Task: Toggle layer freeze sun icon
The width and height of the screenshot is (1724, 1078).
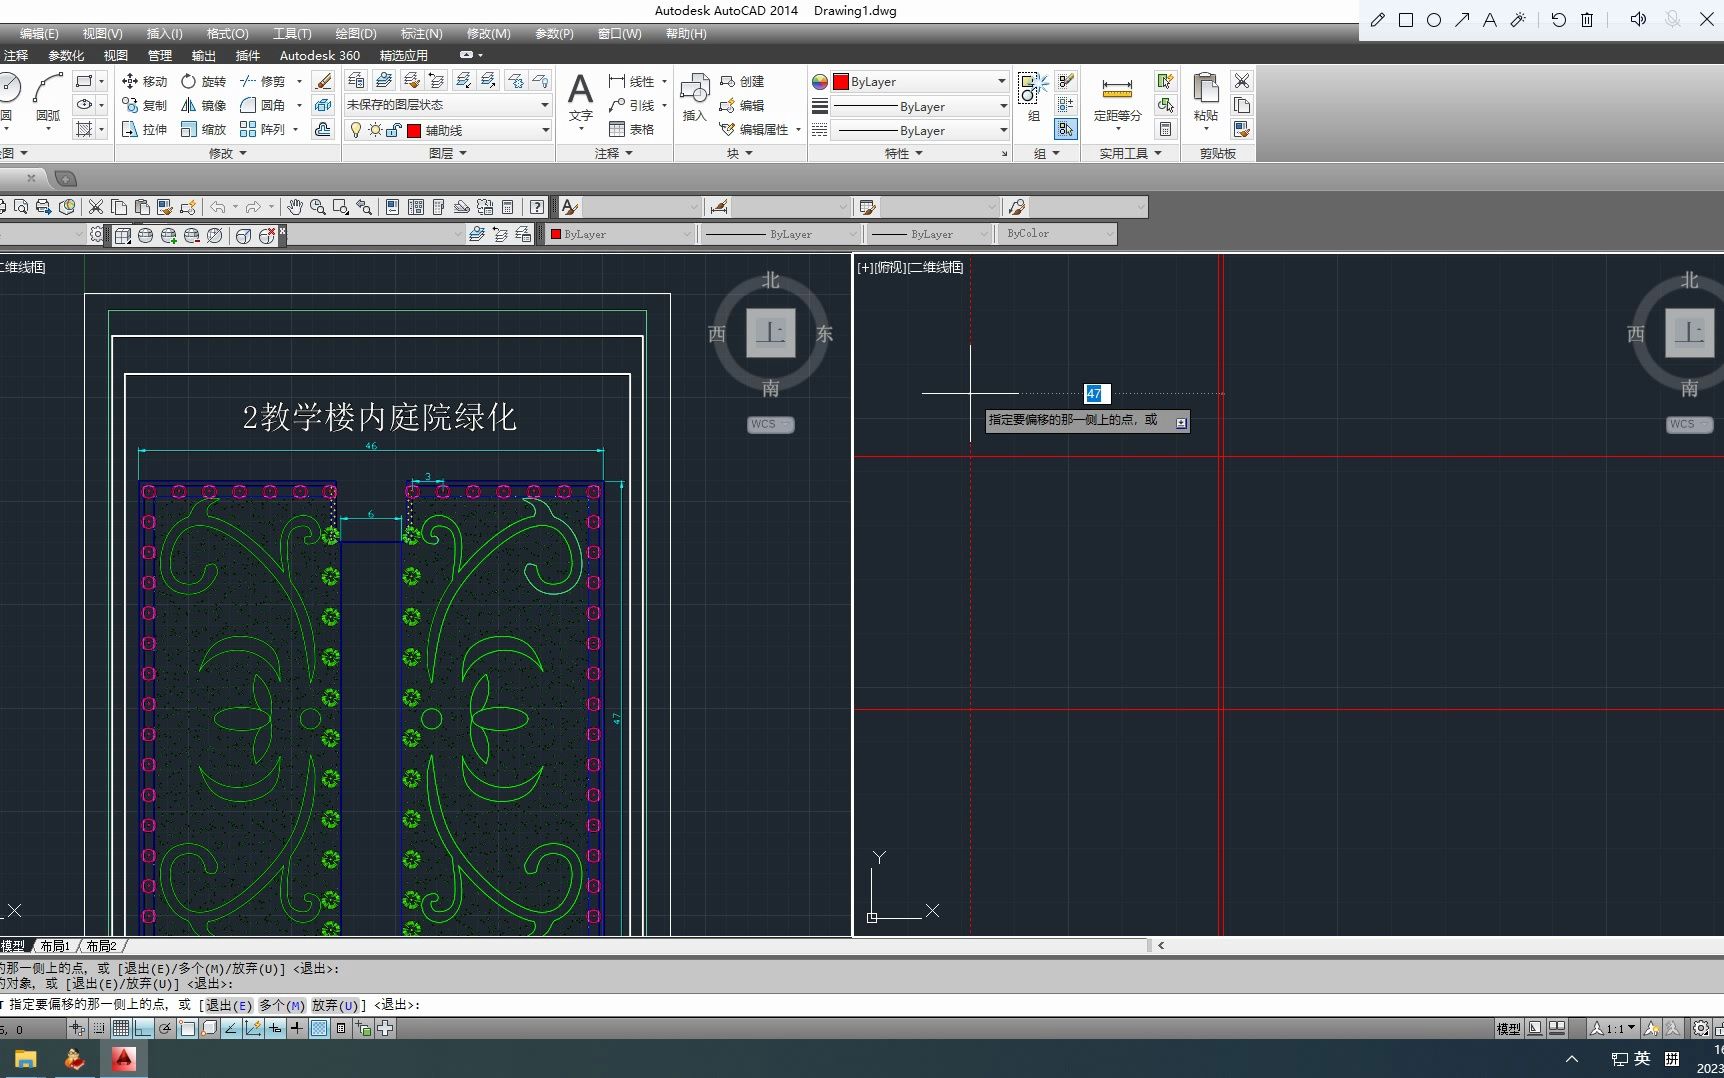Action: click(x=375, y=130)
